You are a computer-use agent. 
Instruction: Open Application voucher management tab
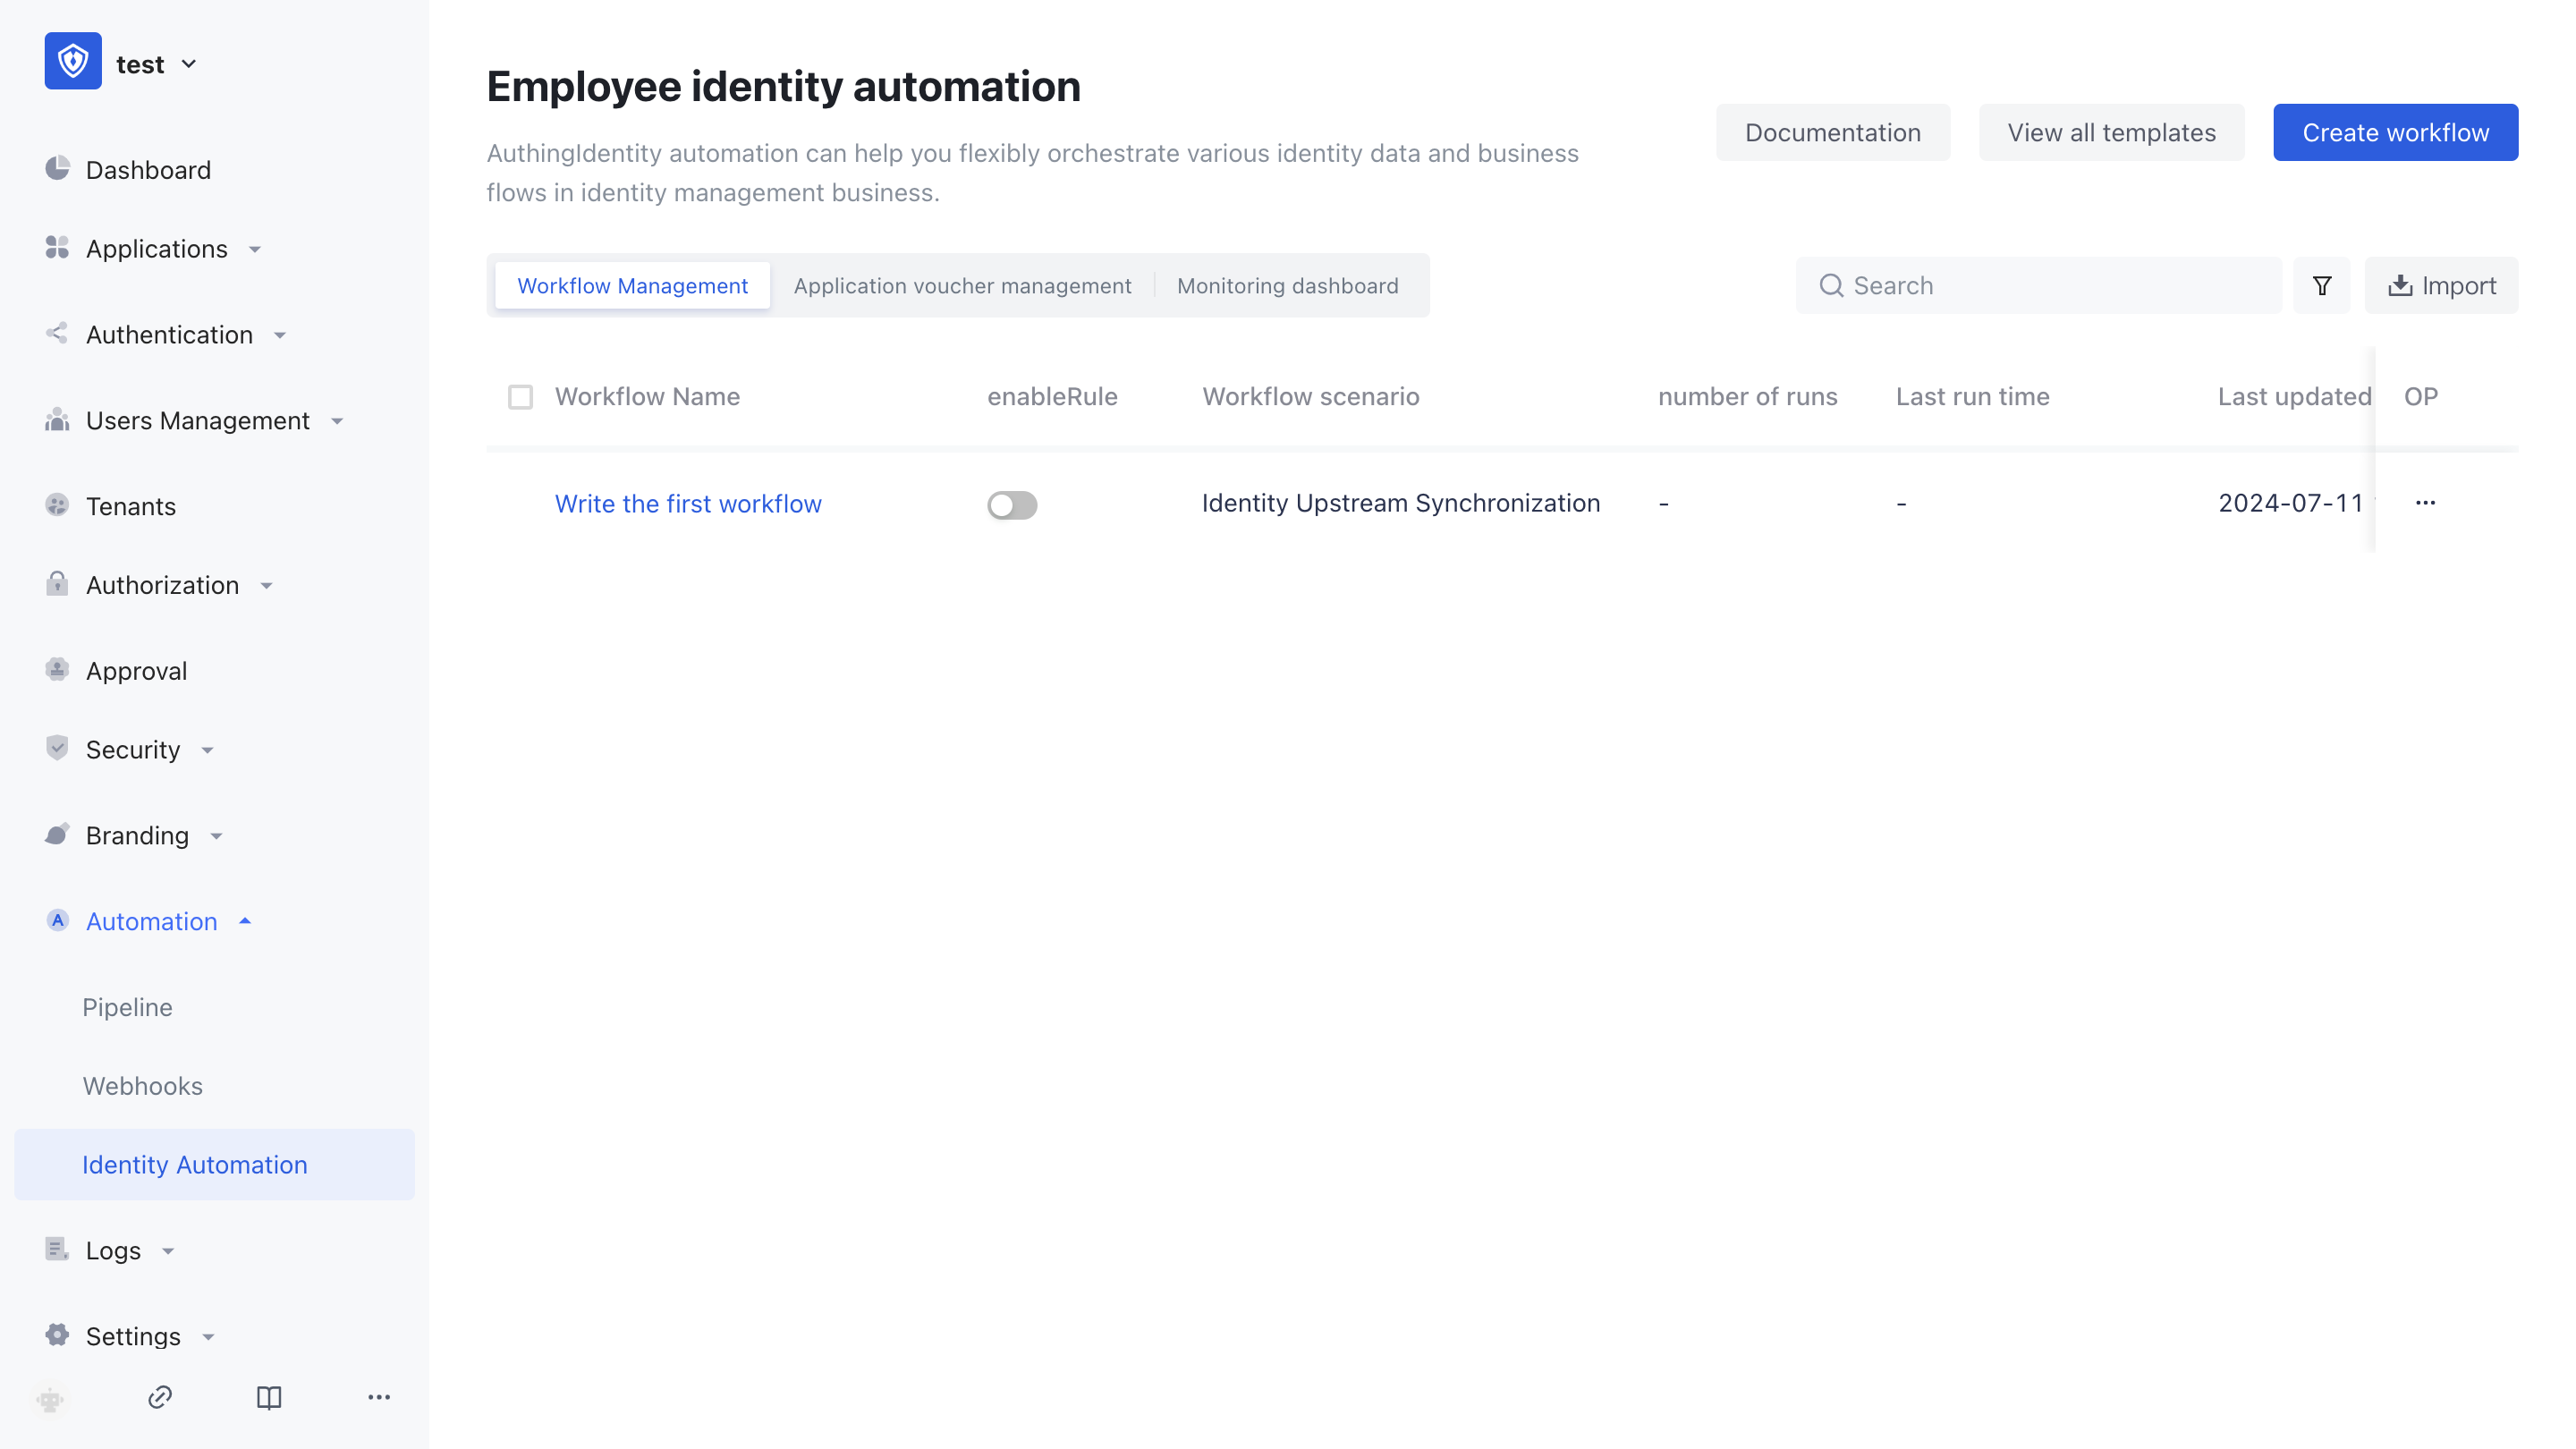pyautogui.click(x=963, y=285)
